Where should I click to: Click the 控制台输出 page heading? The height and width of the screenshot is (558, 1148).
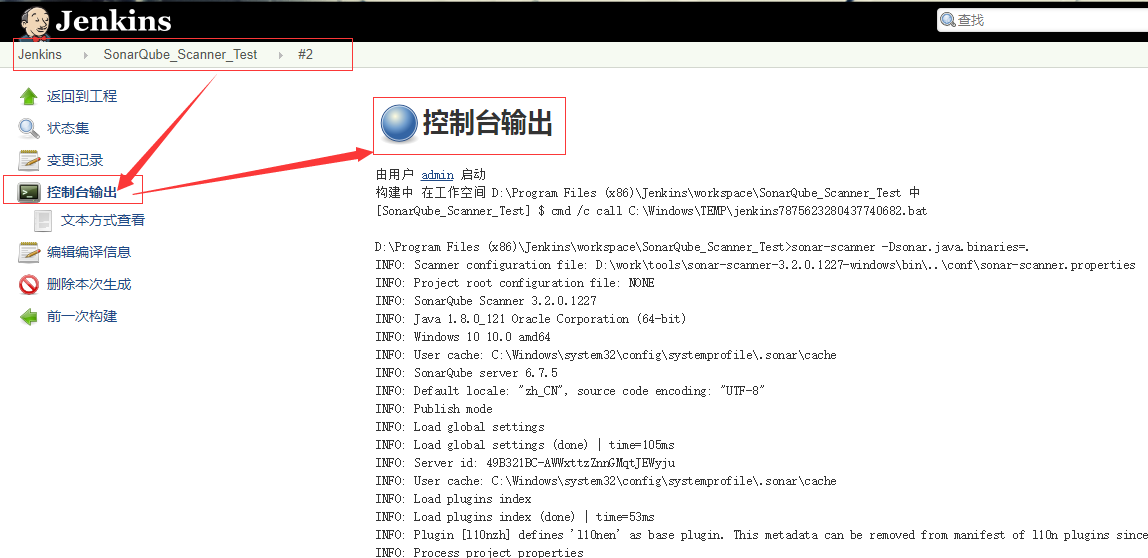click(x=488, y=124)
